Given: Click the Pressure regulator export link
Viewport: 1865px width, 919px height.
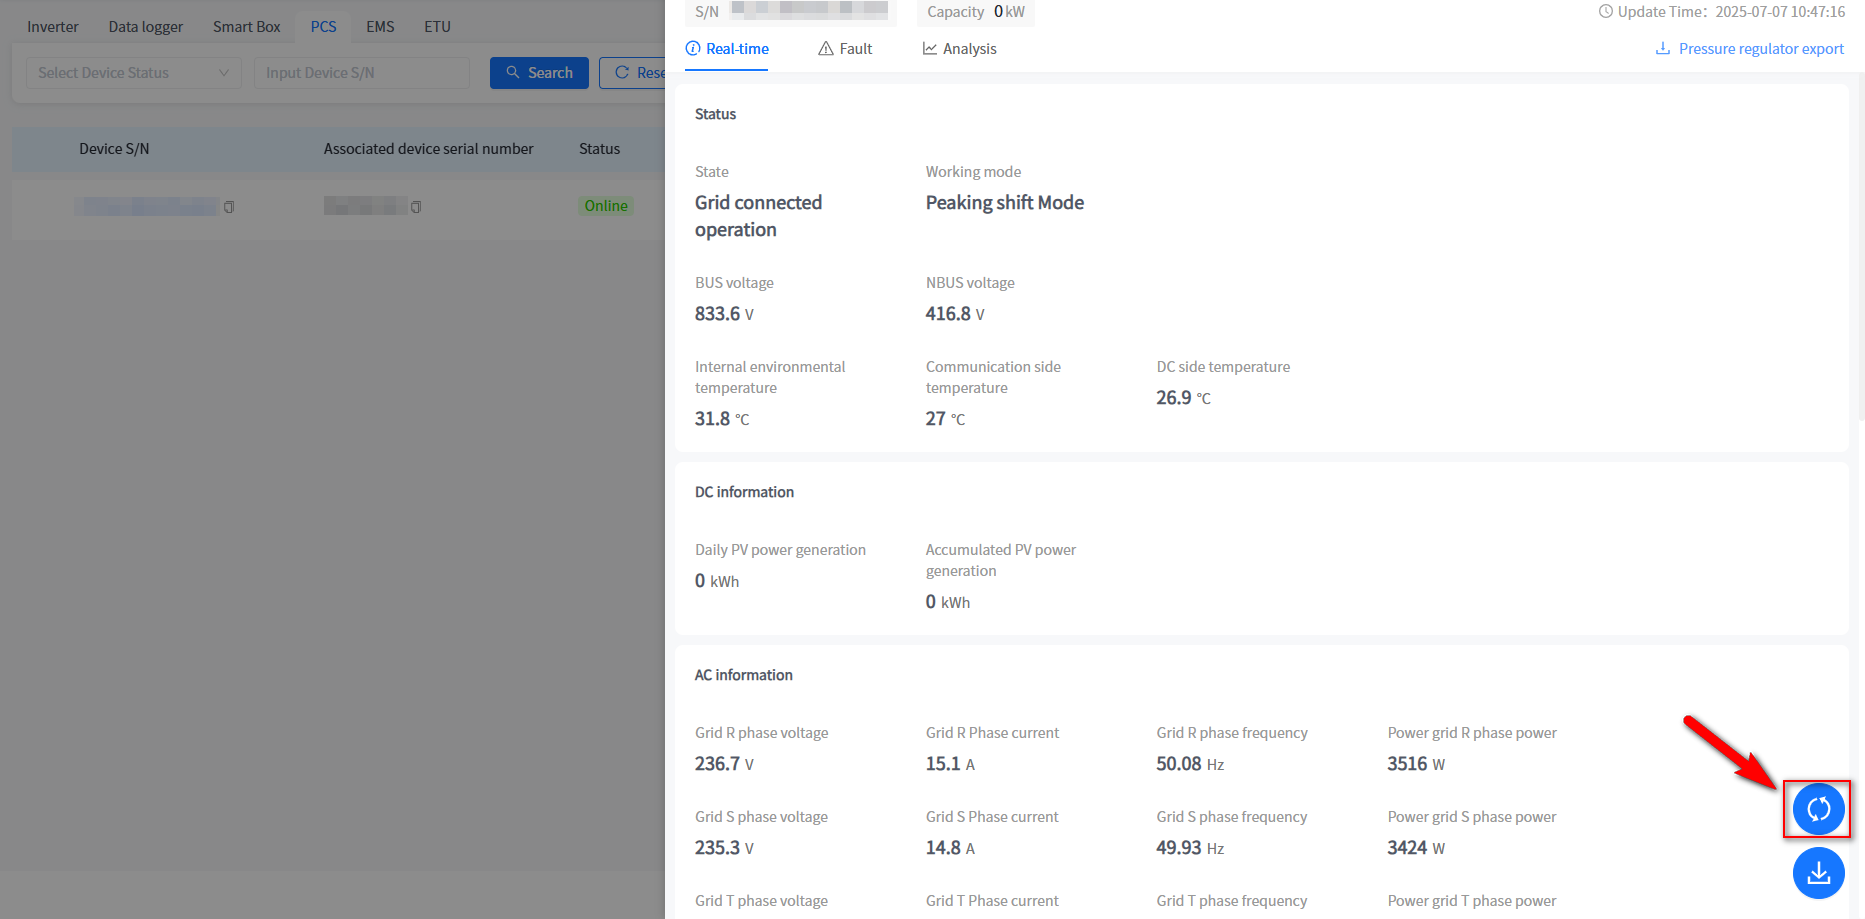Looking at the screenshot, I should (1760, 49).
